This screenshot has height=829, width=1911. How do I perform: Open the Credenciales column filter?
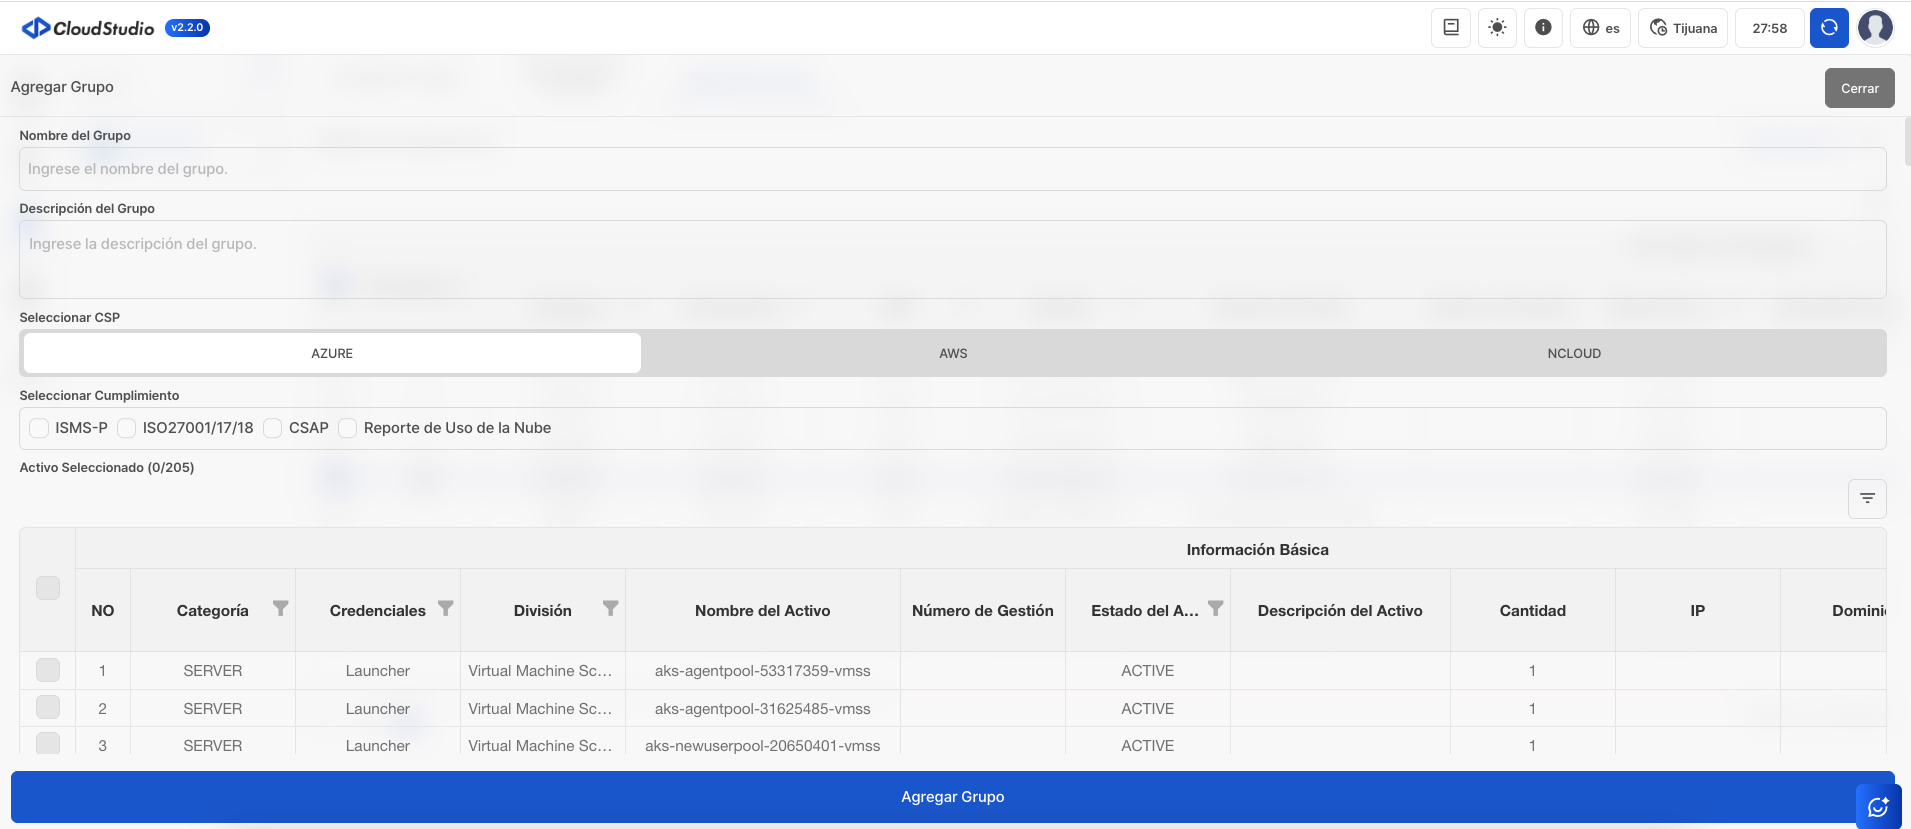point(446,609)
